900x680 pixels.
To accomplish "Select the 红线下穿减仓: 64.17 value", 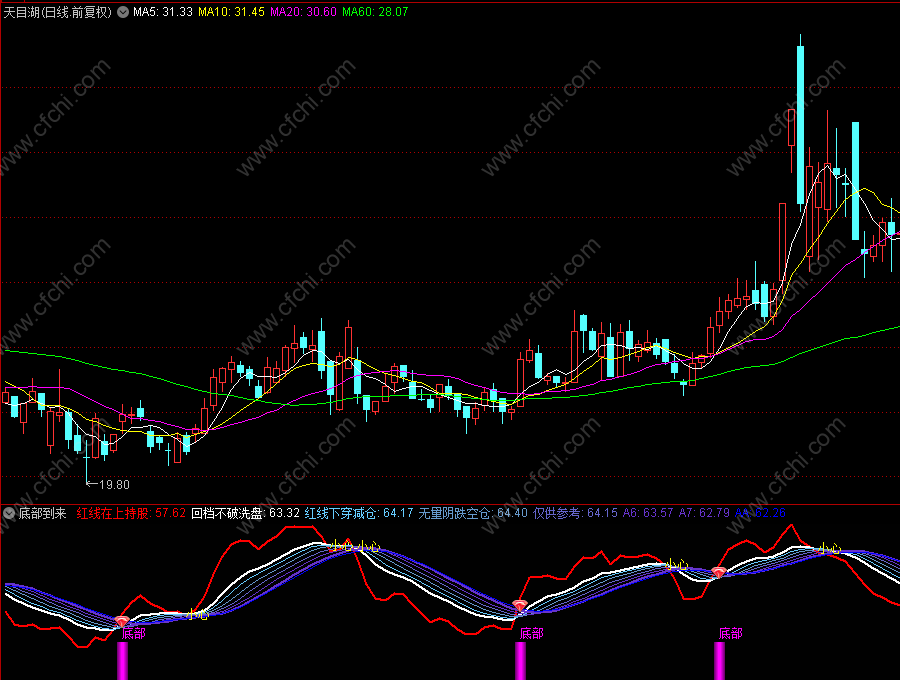I will (x=359, y=513).
